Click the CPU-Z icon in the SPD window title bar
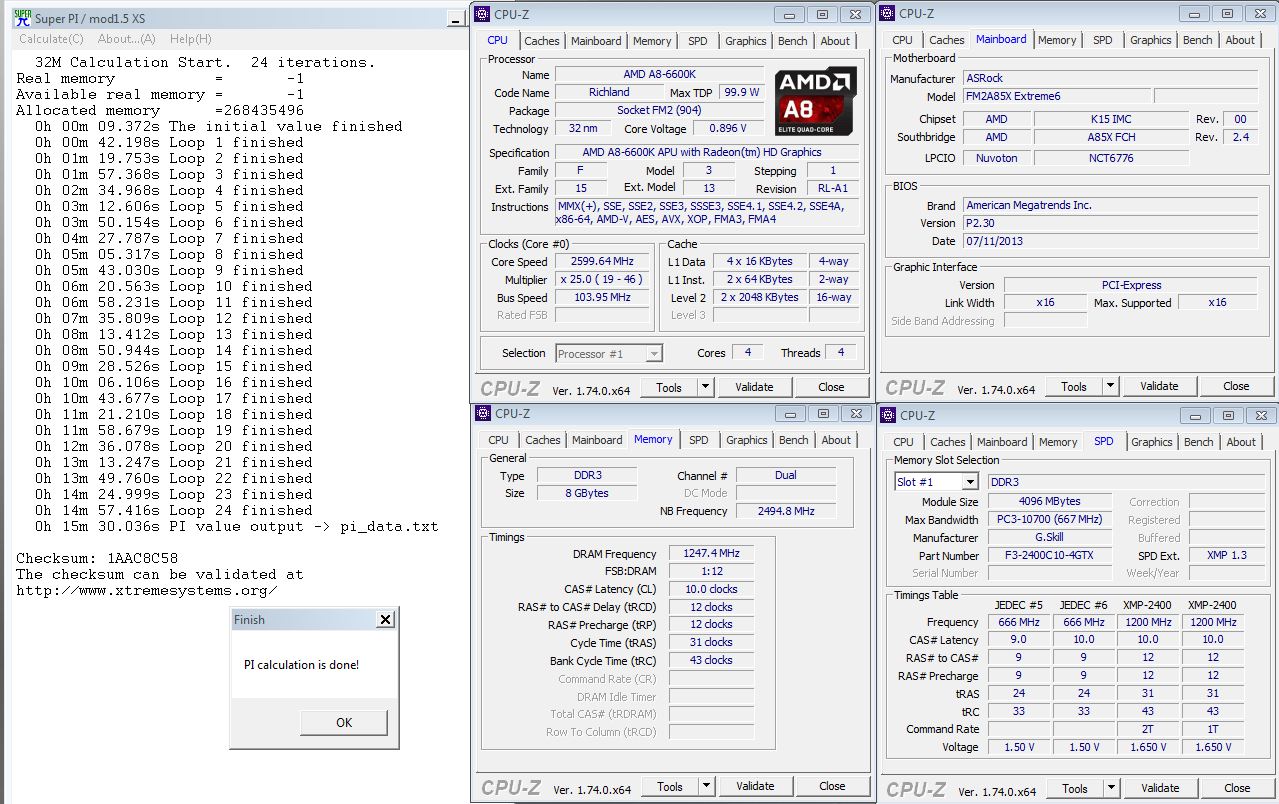This screenshot has width=1279, height=804. [887, 415]
